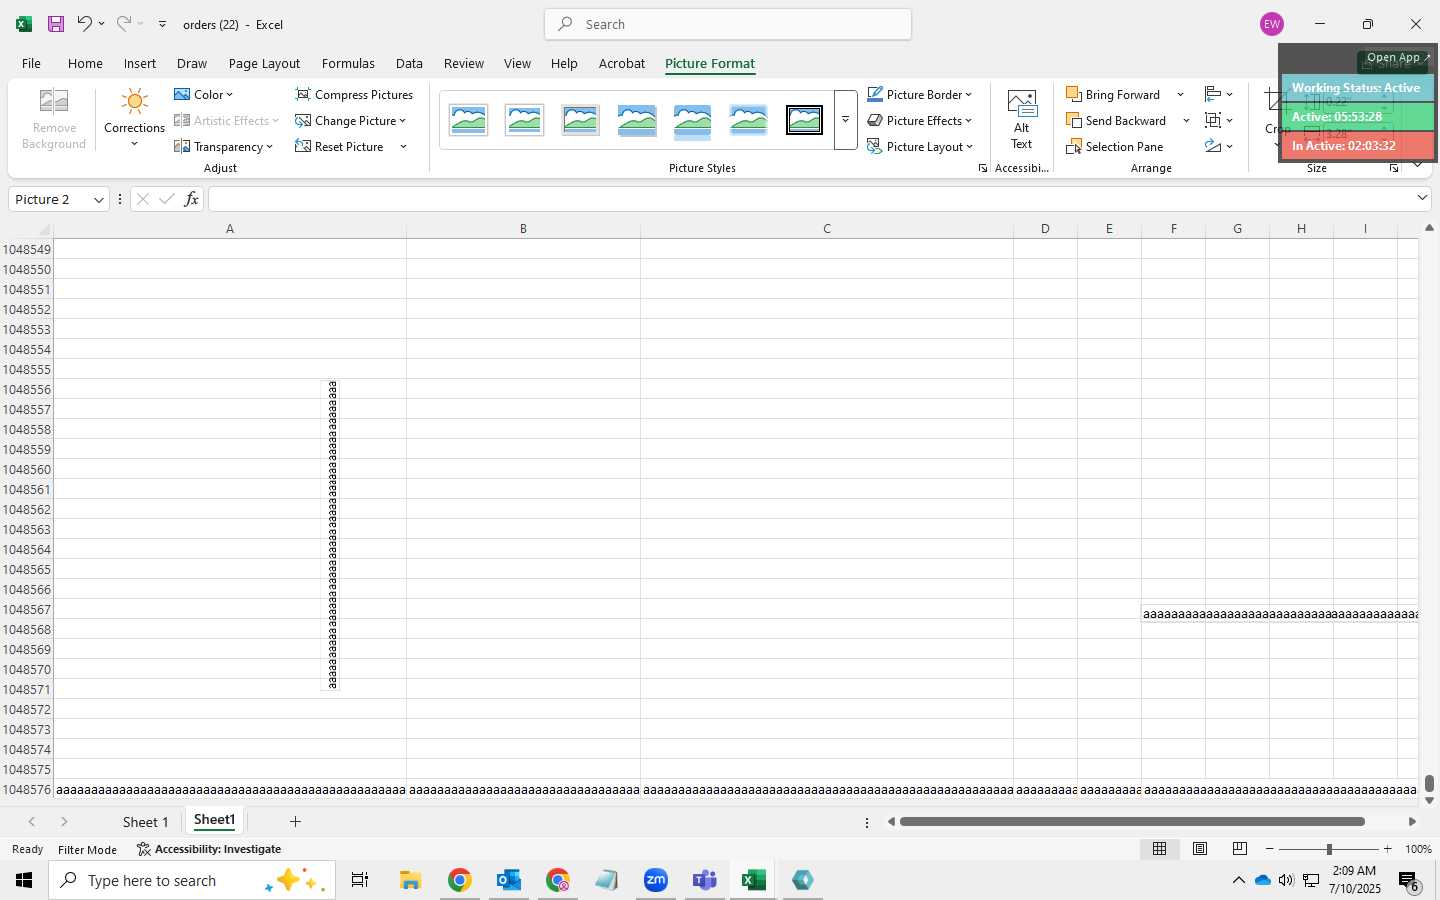This screenshot has height=900, width=1440.
Task: Click Windows Start button
Action: [x=24, y=880]
